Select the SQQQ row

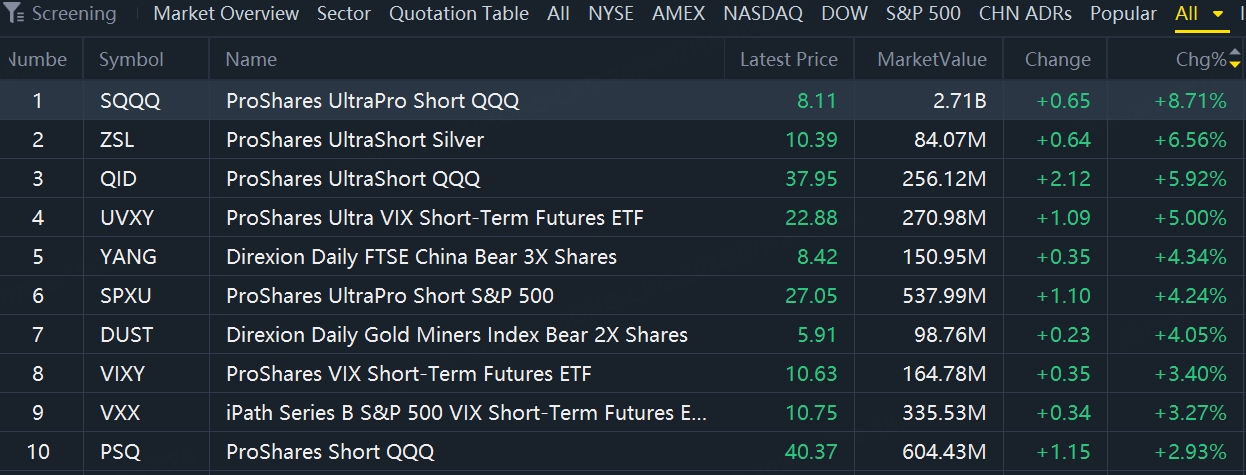tap(623, 101)
